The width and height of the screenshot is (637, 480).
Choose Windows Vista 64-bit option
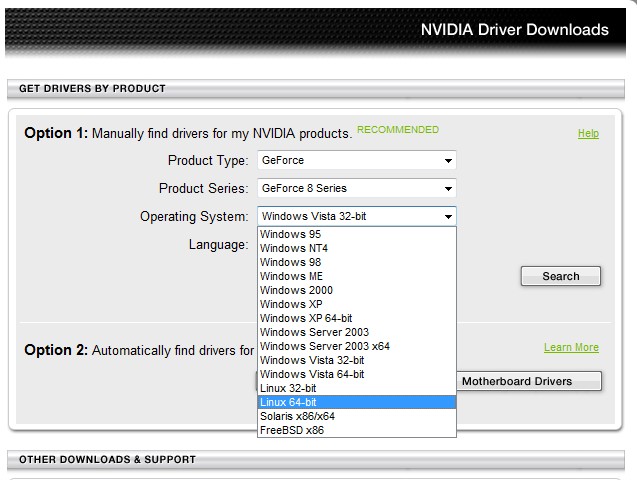pos(357,374)
